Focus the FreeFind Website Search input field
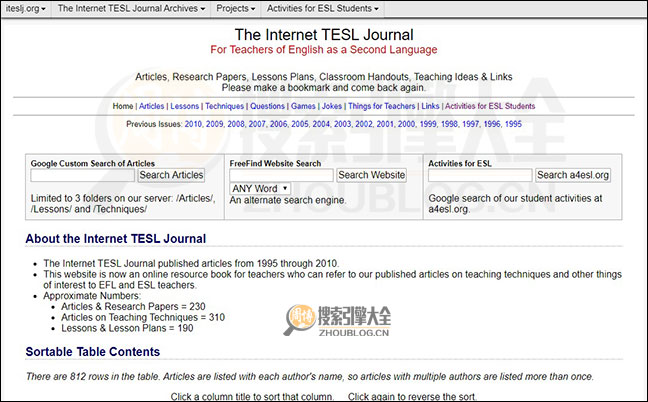The width and height of the screenshot is (648, 402). tap(281, 175)
